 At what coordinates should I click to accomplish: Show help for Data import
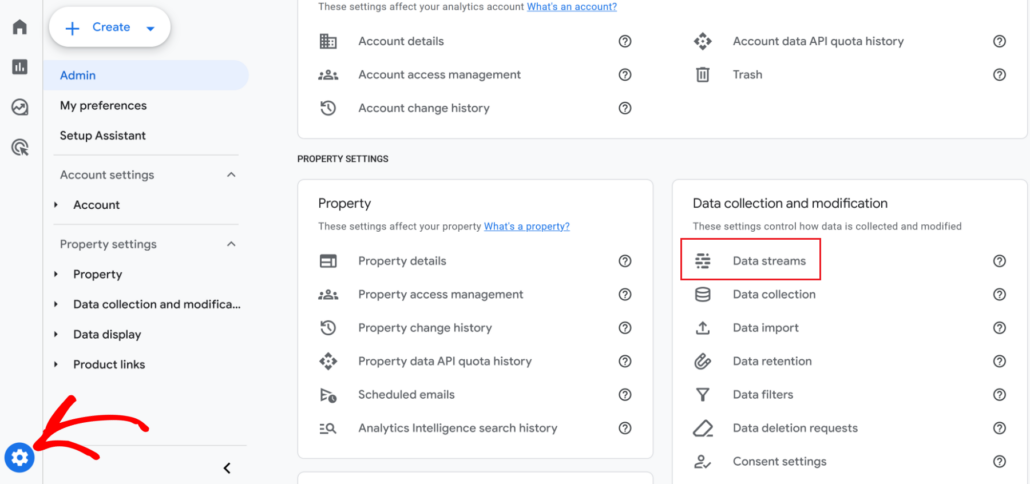pyautogui.click(x=999, y=328)
